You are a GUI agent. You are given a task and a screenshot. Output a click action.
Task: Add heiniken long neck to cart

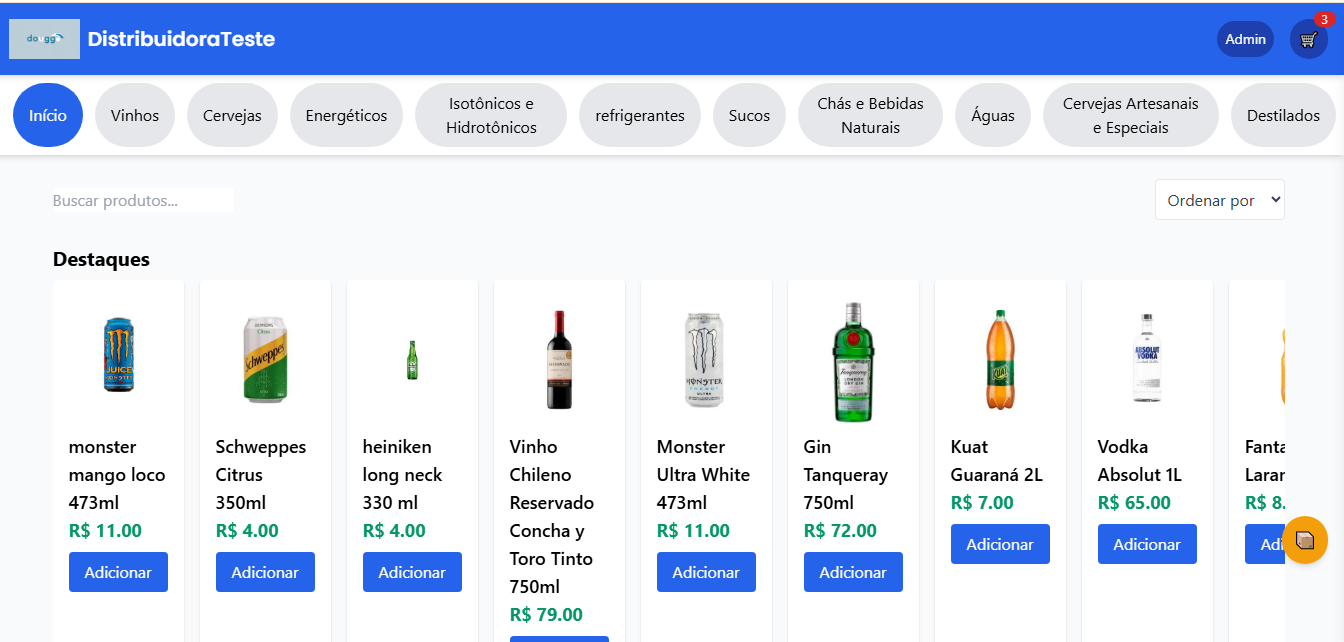pyautogui.click(x=412, y=572)
